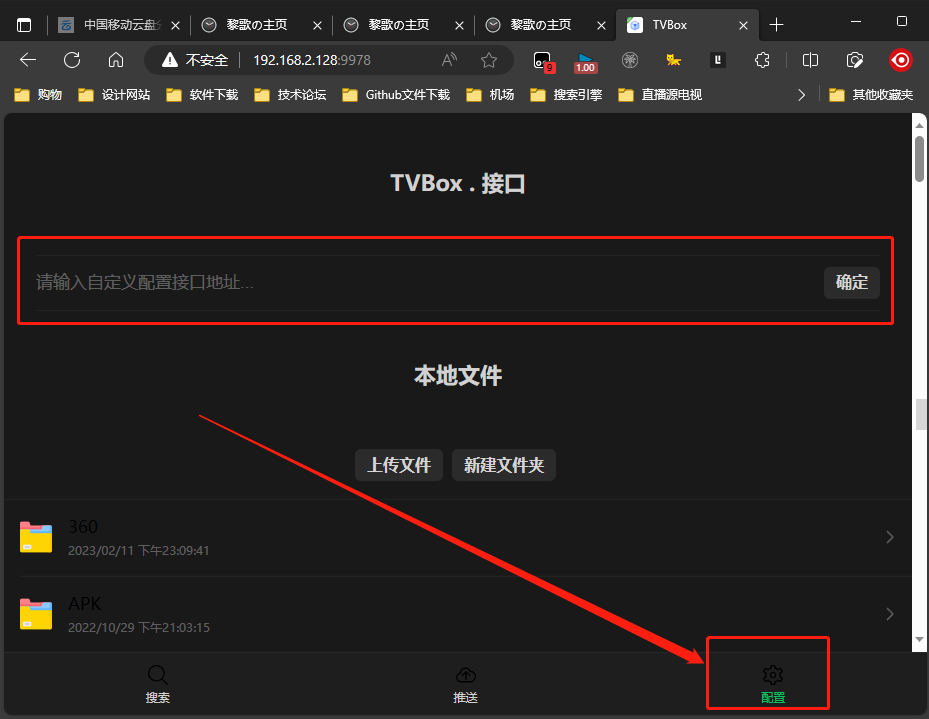Click the red target profile icon
This screenshot has height=719, width=929.
(x=901, y=60)
